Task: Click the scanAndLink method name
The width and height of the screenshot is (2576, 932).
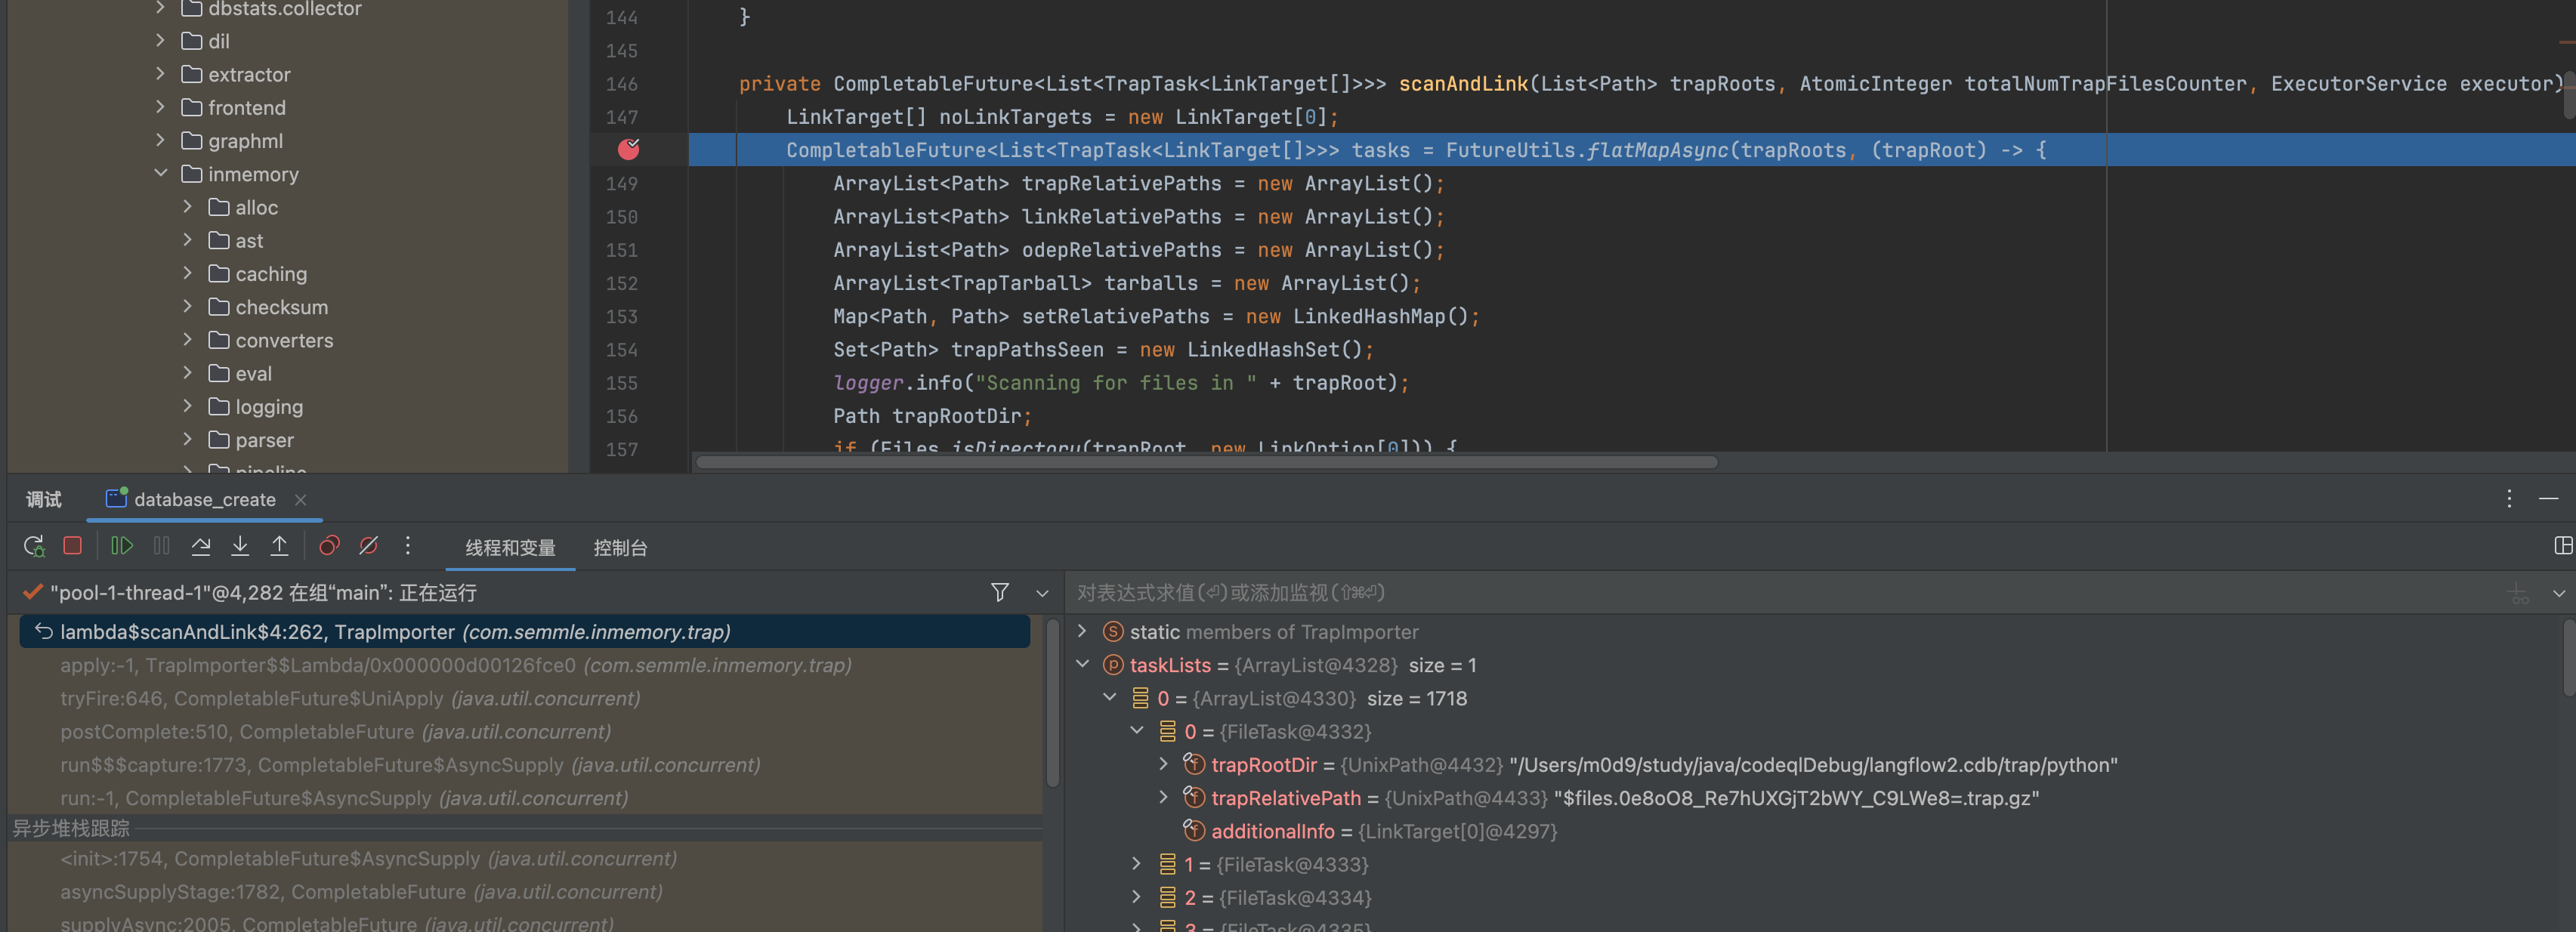Action: point(1463,84)
